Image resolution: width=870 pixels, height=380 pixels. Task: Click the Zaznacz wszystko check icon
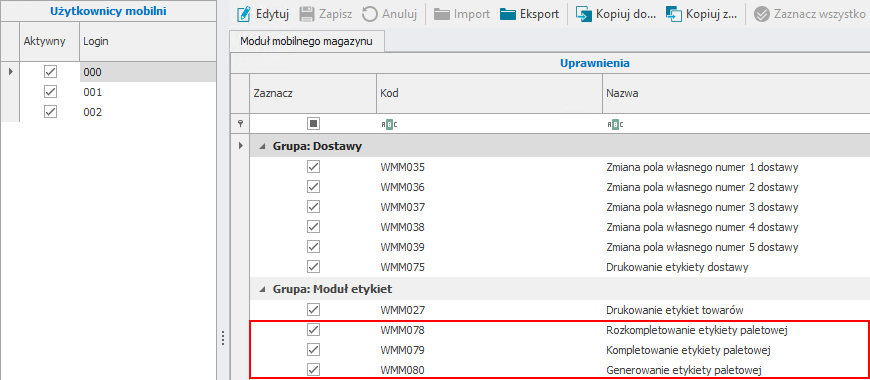click(763, 14)
